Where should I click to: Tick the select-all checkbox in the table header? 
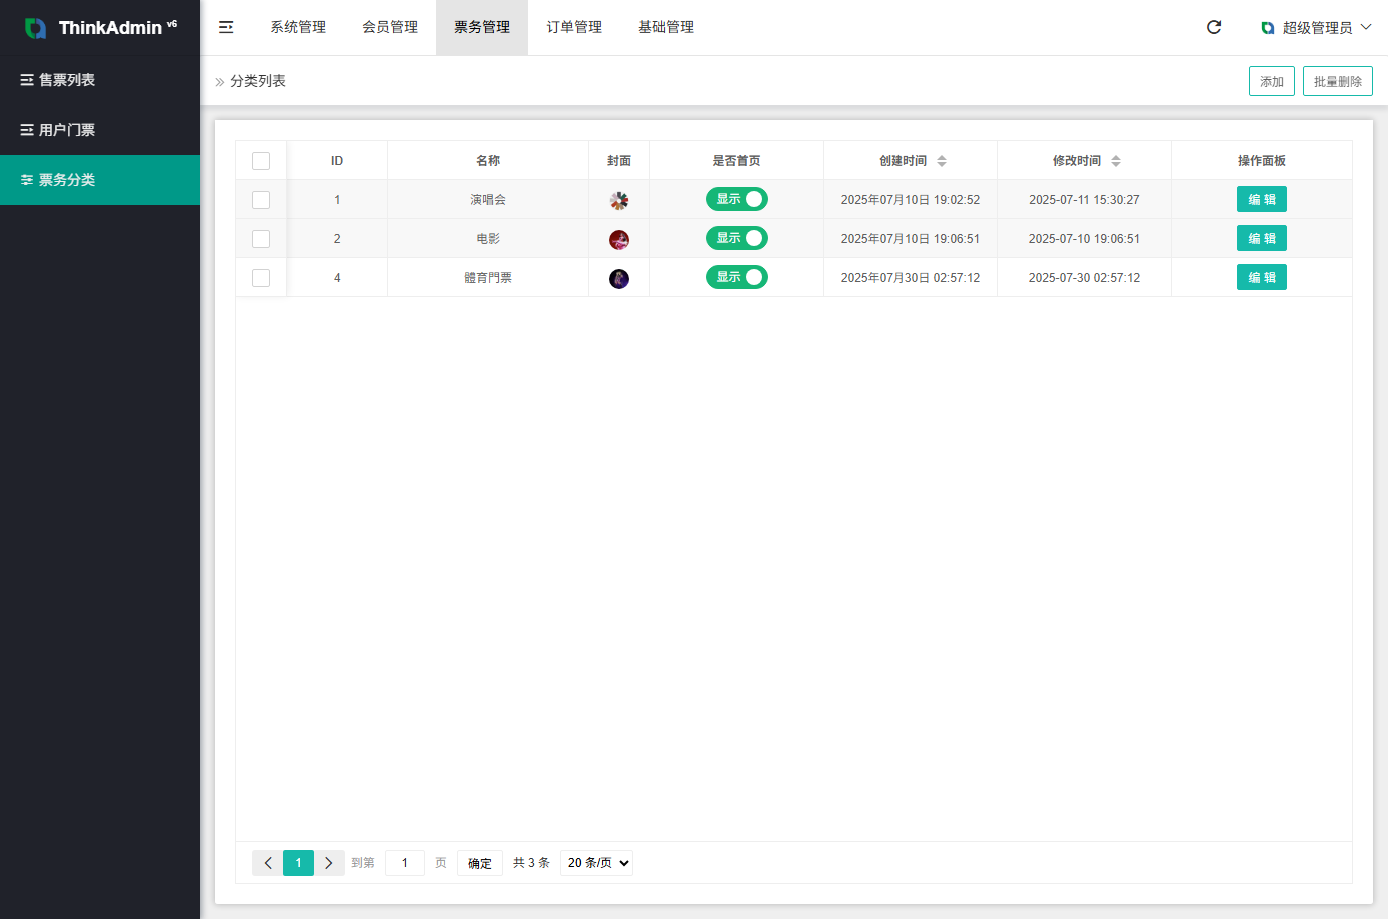click(261, 161)
